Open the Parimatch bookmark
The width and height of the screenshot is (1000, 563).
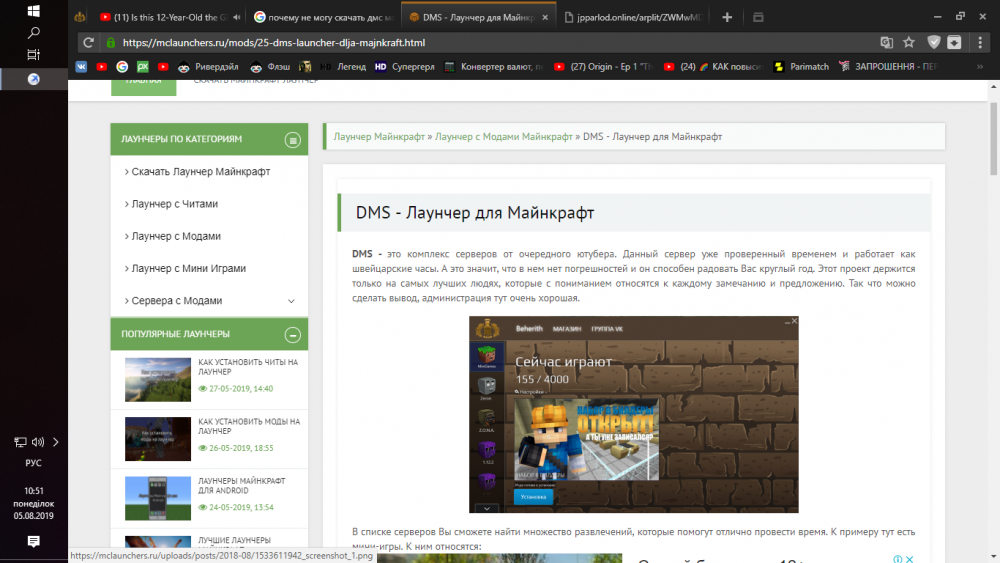pos(800,66)
